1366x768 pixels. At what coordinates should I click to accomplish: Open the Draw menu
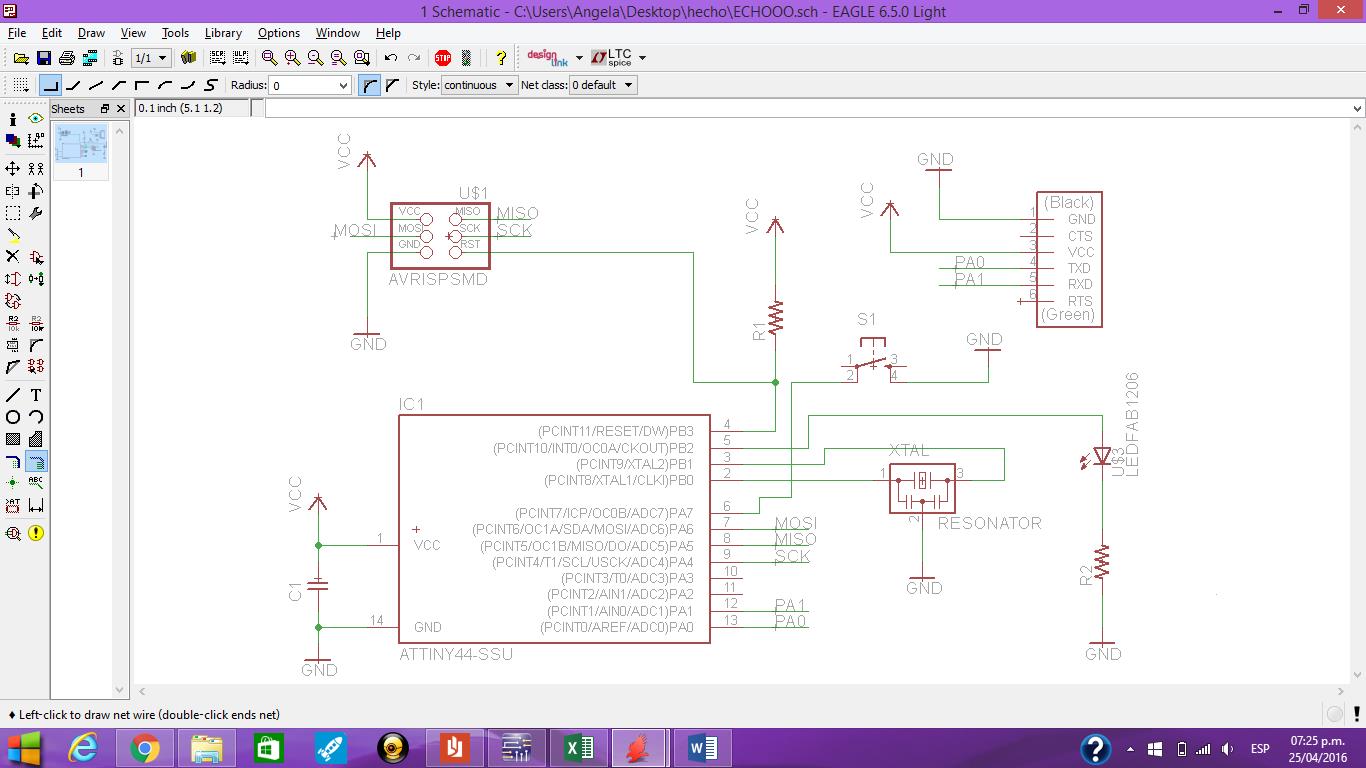pos(91,33)
